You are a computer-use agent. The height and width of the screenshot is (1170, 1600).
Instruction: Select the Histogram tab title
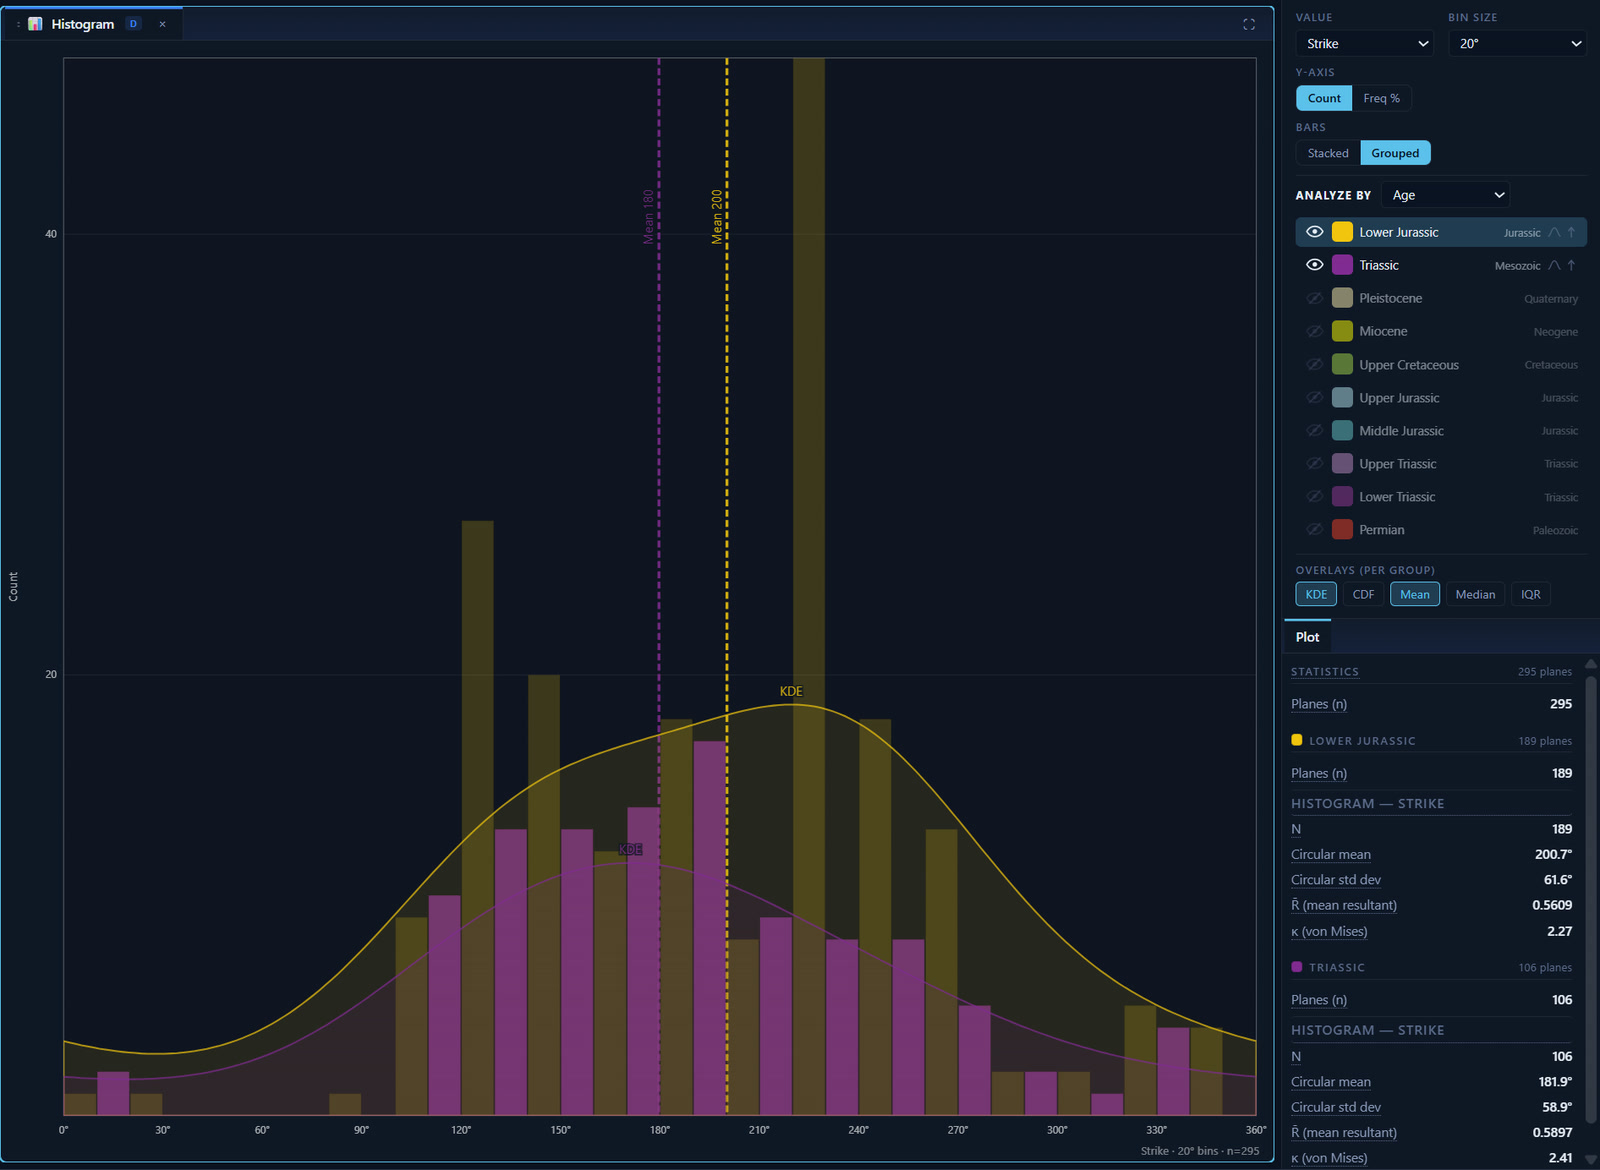tap(83, 24)
